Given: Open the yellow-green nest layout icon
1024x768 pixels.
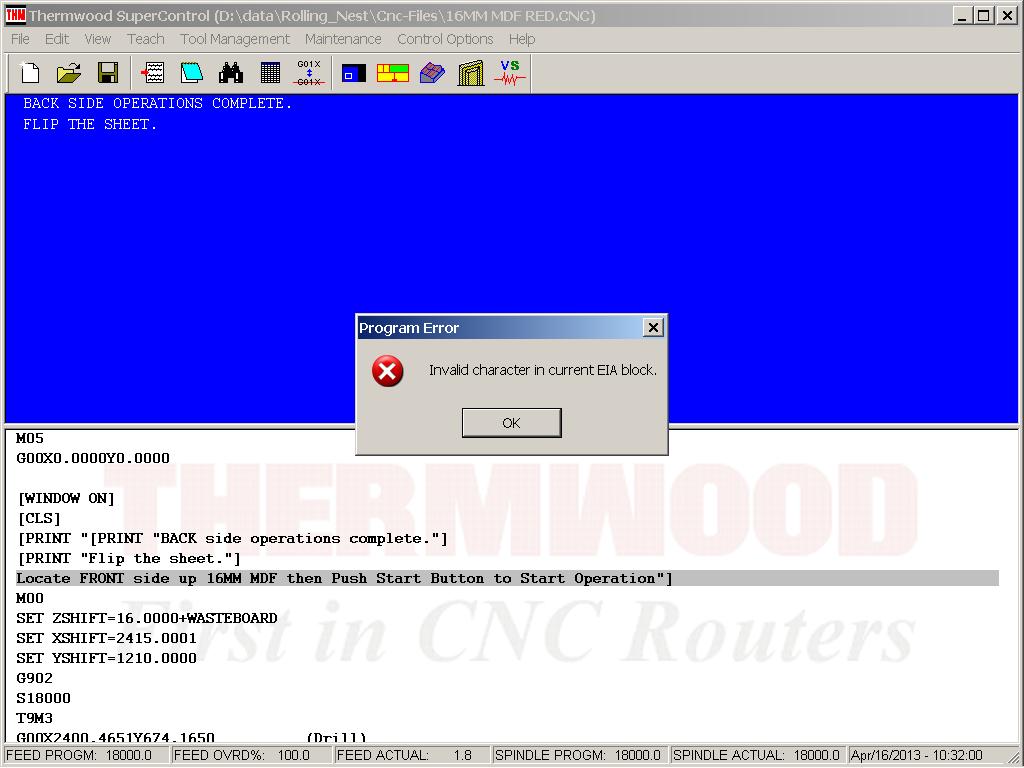Looking at the screenshot, I should click(393, 73).
